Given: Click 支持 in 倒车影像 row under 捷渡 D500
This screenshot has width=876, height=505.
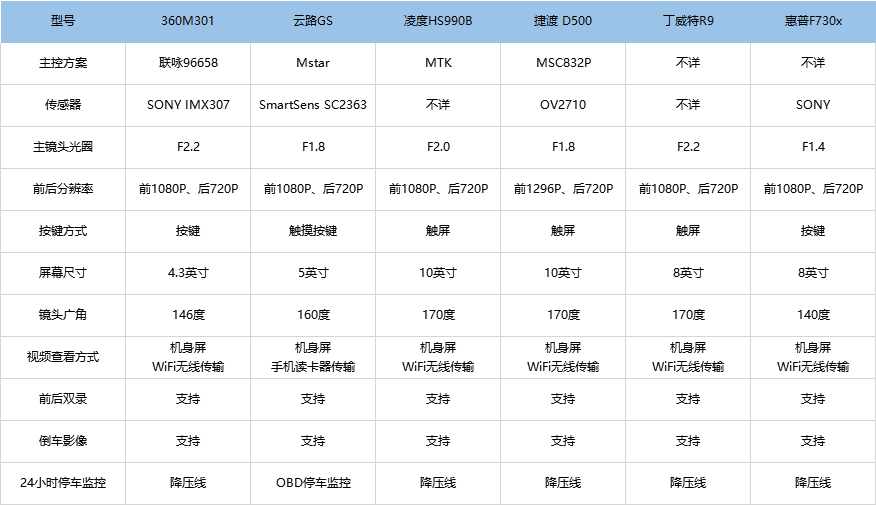Looking at the screenshot, I should [x=563, y=441].
